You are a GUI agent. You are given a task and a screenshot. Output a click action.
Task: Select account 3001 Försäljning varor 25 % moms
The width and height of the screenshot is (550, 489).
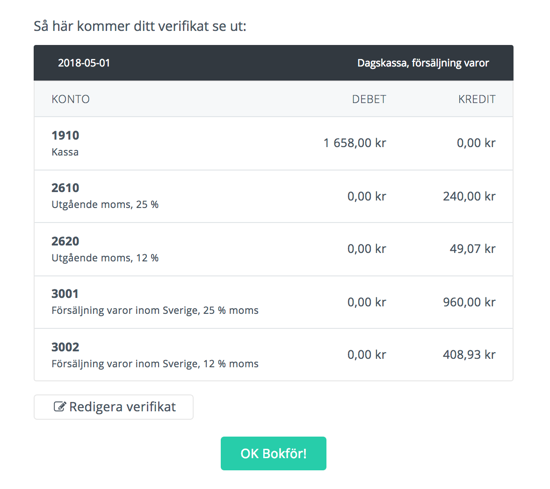point(273,302)
